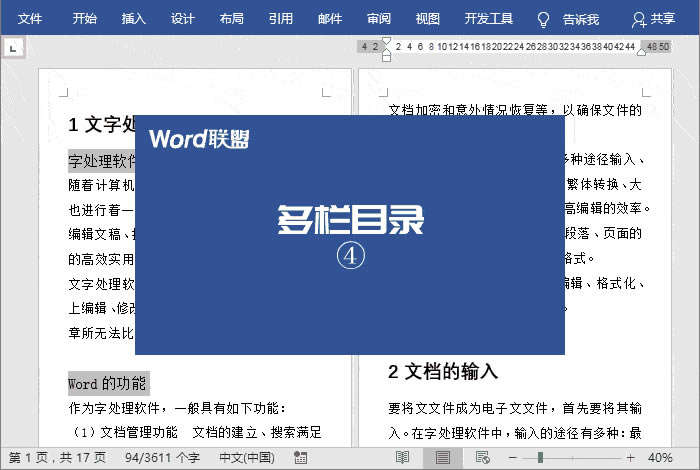The height and width of the screenshot is (470, 700).
Task: Open zoom dialog via 40% level
Action: (x=660, y=458)
